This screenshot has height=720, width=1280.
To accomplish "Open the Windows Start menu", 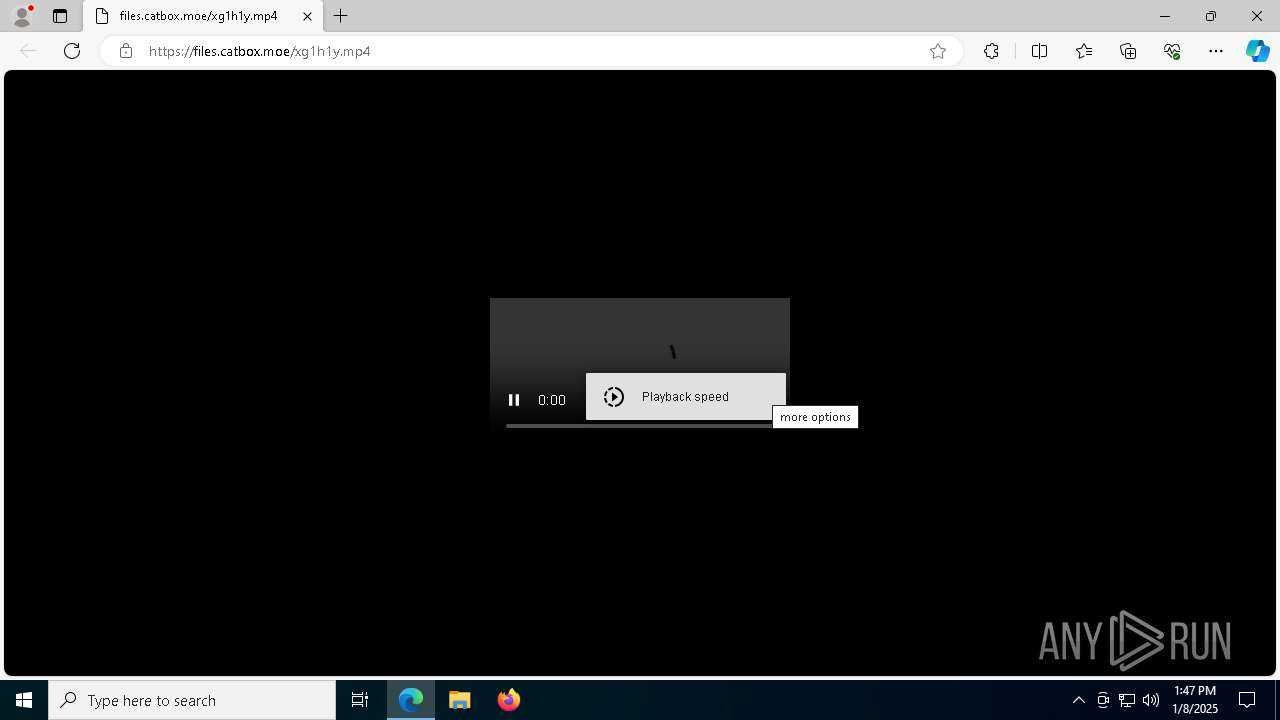I will (x=24, y=700).
